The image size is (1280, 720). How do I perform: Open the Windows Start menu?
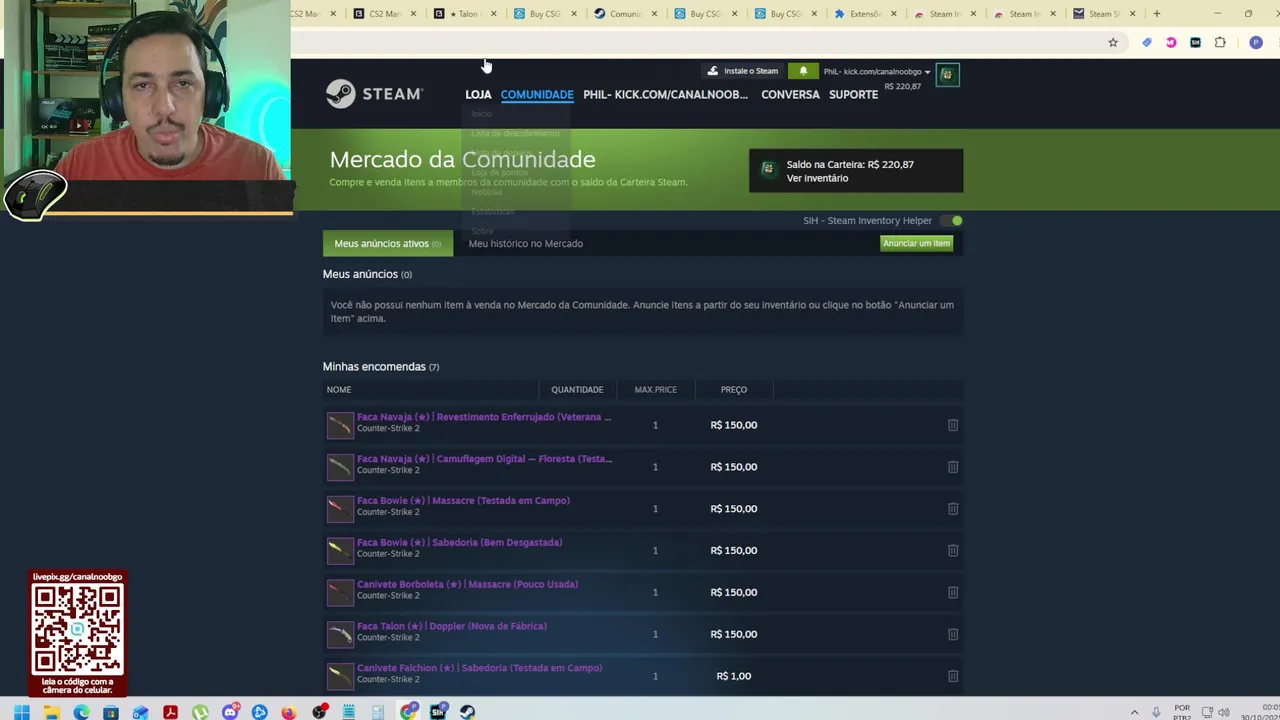(21, 712)
